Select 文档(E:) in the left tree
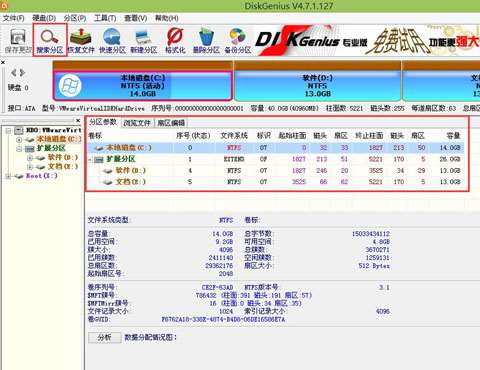 pos(63,166)
